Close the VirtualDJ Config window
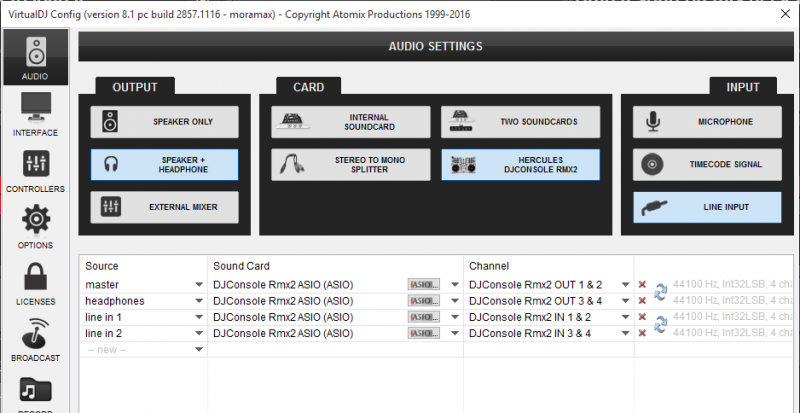800x413 pixels. pyautogui.click(x=786, y=14)
